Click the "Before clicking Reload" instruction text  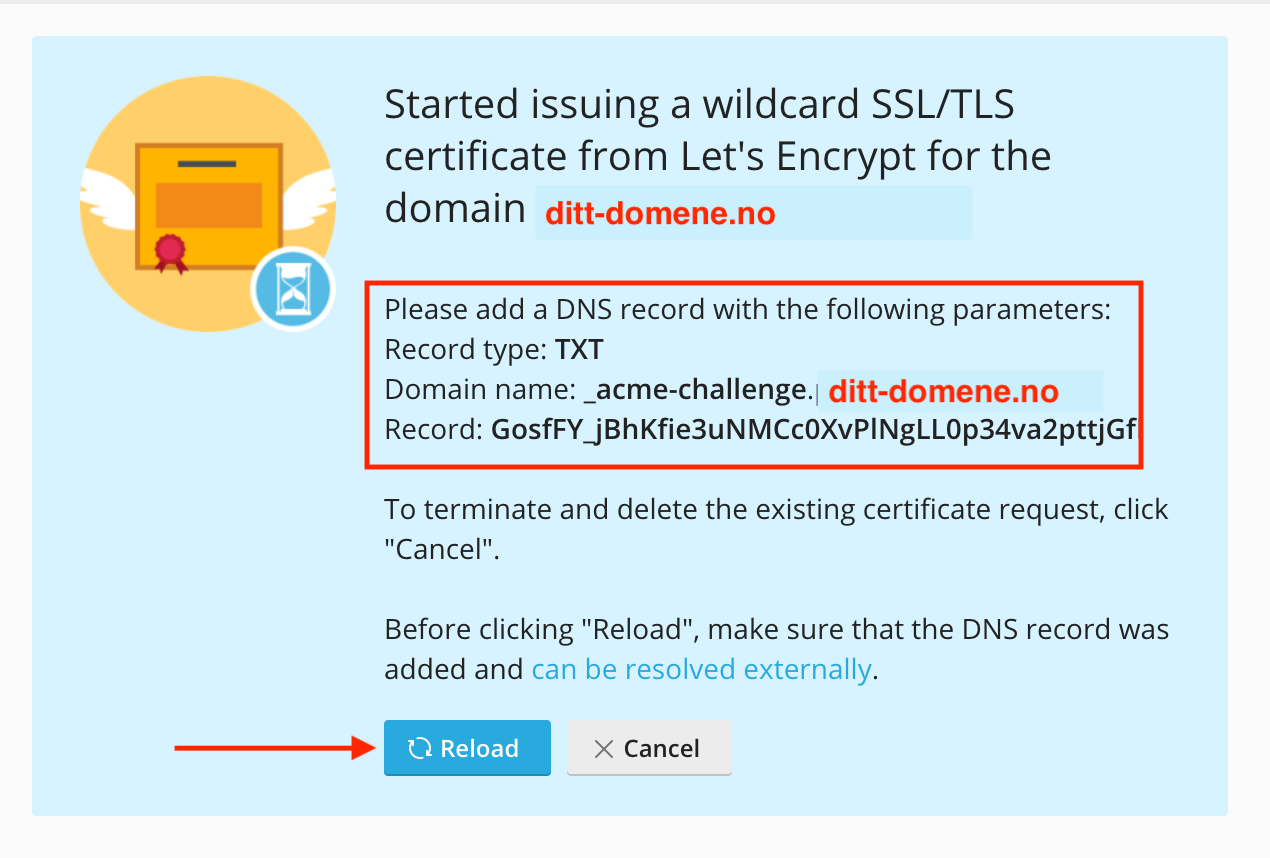777,649
